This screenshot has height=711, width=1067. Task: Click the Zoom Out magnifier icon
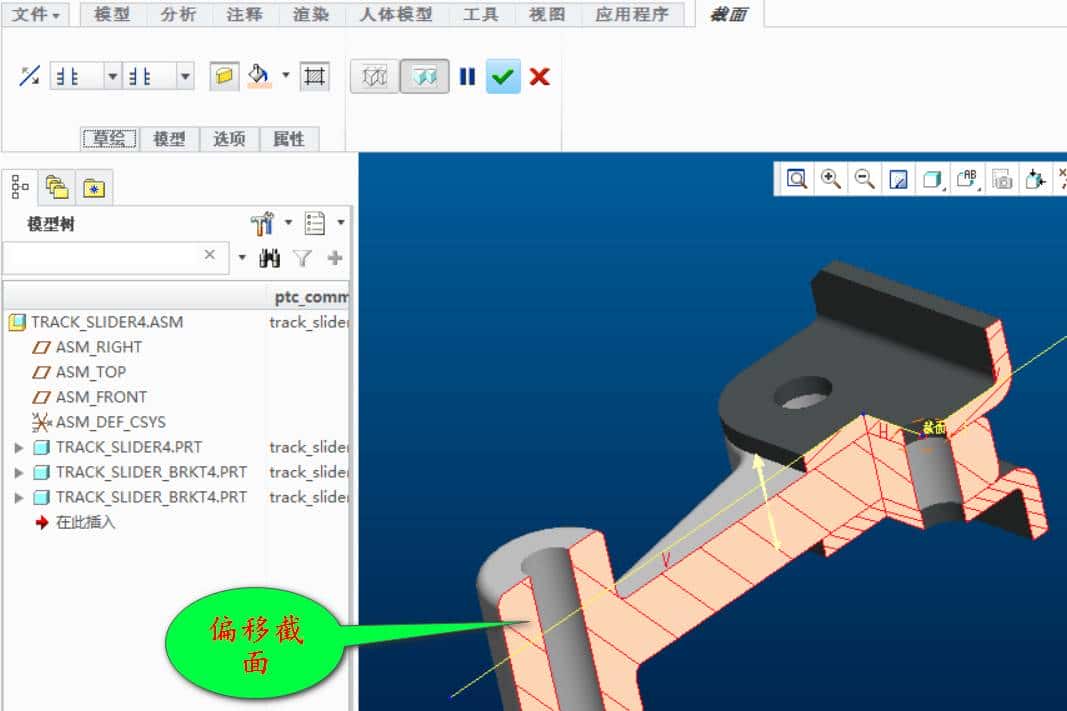tap(865, 179)
